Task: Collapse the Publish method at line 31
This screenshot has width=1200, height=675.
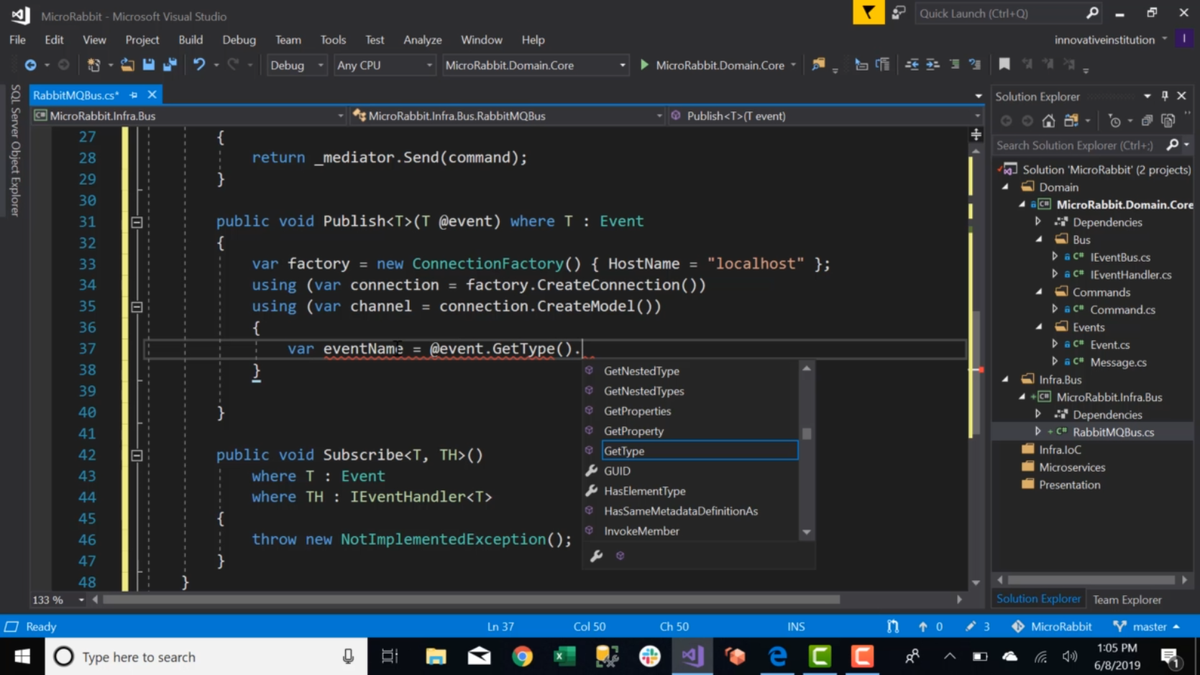Action: point(137,222)
